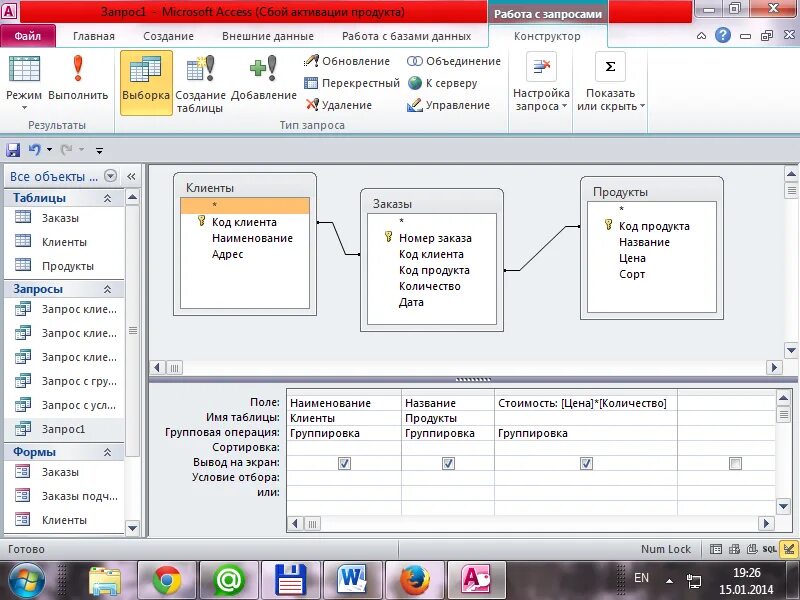Select the Удаление query type
The width and height of the screenshot is (800, 600).
point(339,105)
